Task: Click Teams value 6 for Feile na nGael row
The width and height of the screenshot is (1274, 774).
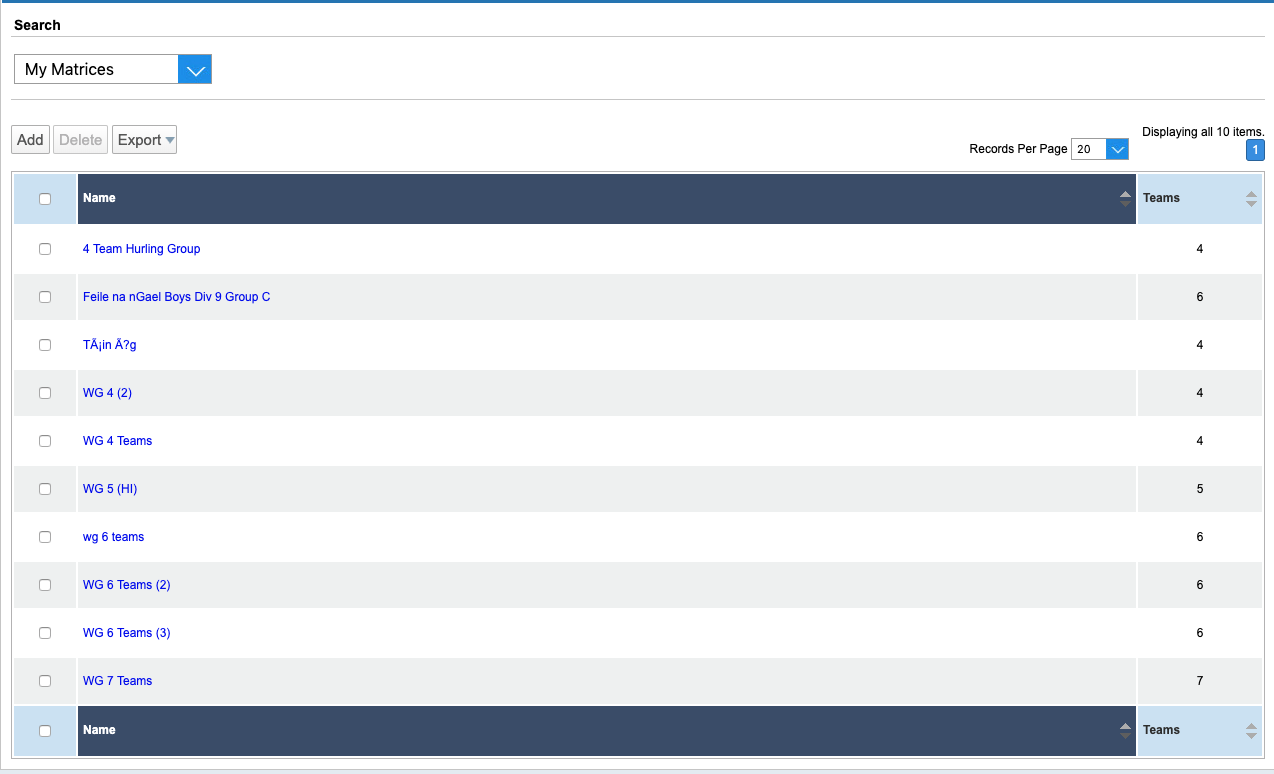Action: (x=1200, y=297)
